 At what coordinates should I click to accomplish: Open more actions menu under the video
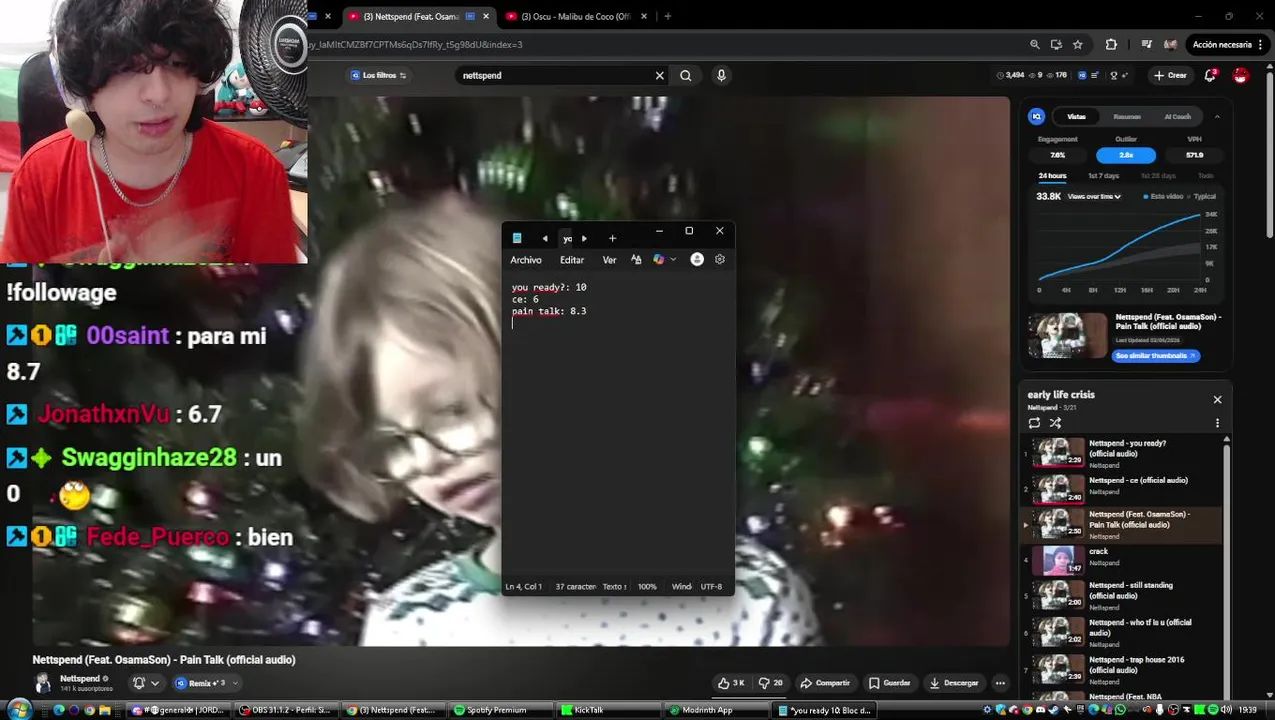1000,683
